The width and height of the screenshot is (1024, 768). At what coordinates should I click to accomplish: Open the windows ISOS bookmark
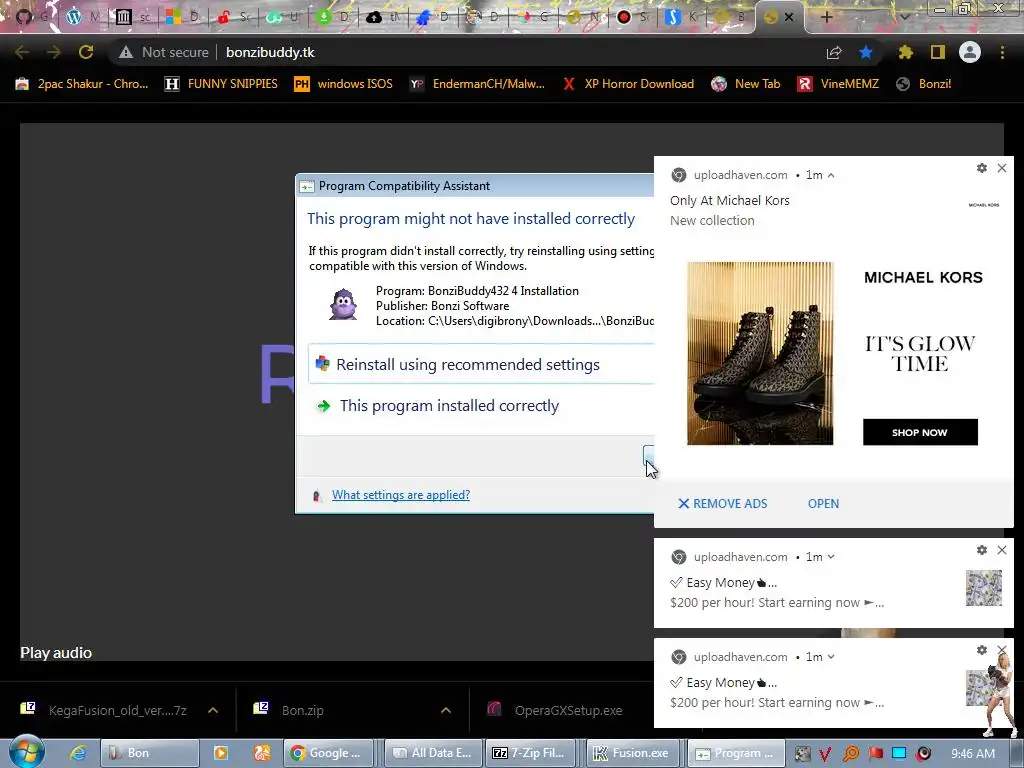[x=344, y=84]
